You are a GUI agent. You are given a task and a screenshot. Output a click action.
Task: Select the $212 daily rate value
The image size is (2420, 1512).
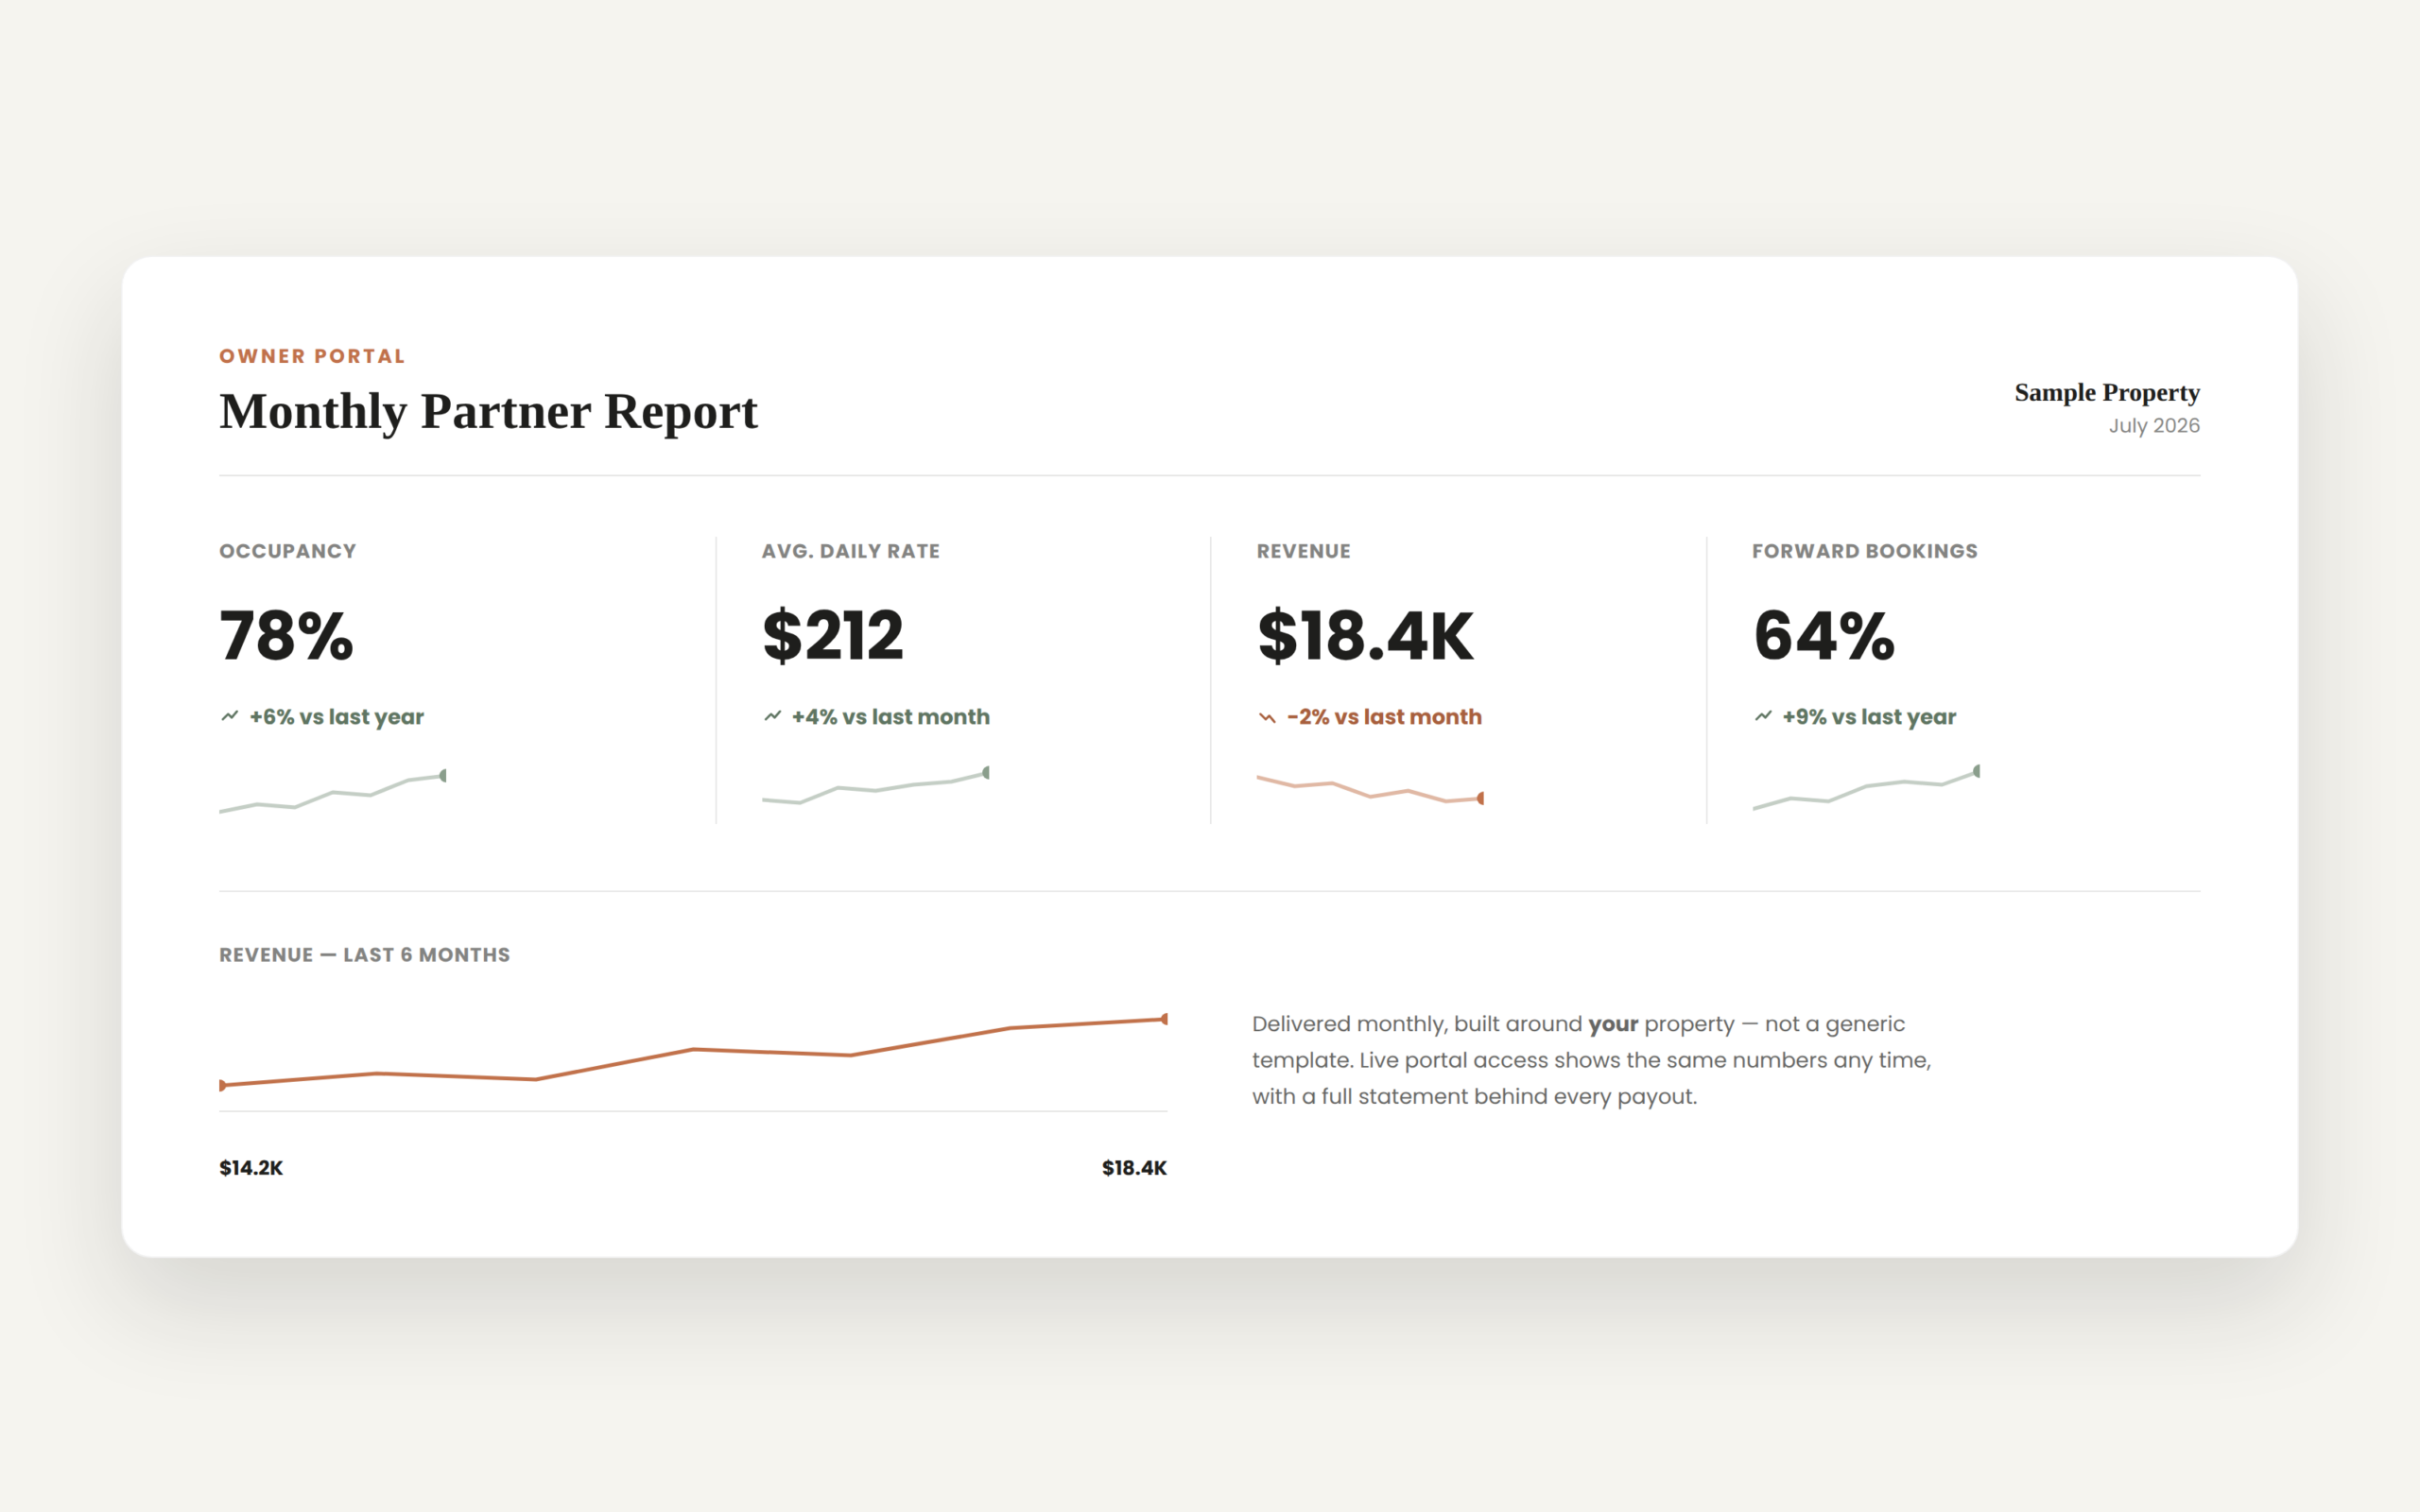pyautogui.click(x=833, y=635)
